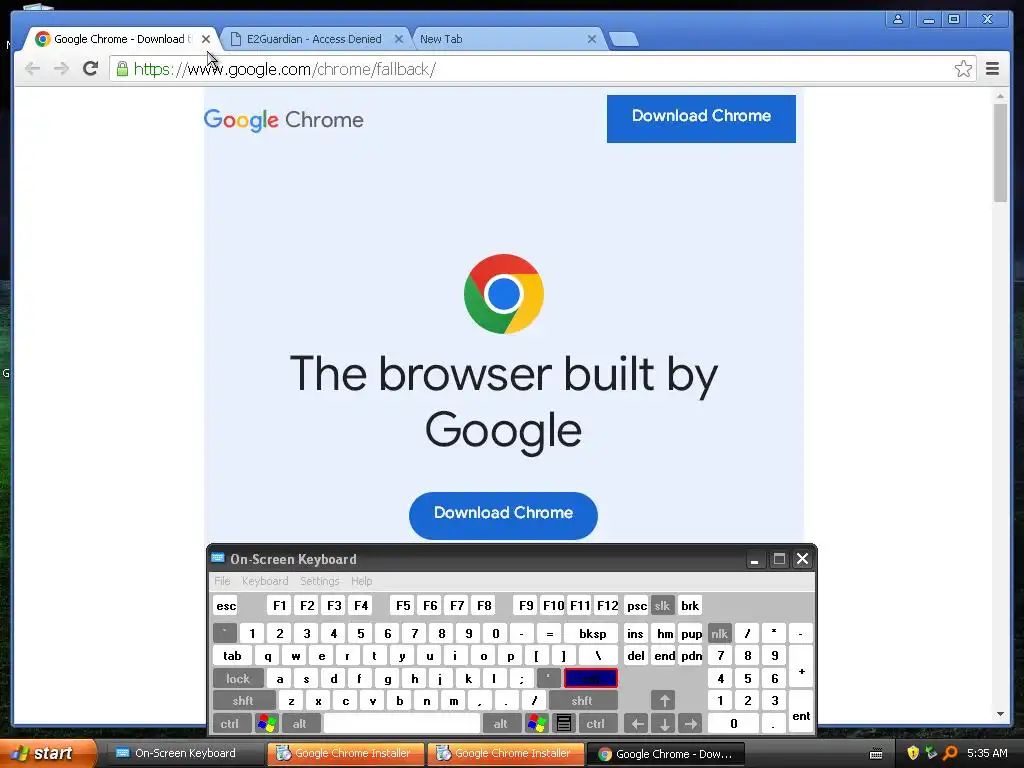The height and width of the screenshot is (768, 1024).
Task: Click the rounded Download Chrome button
Action: point(504,516)
